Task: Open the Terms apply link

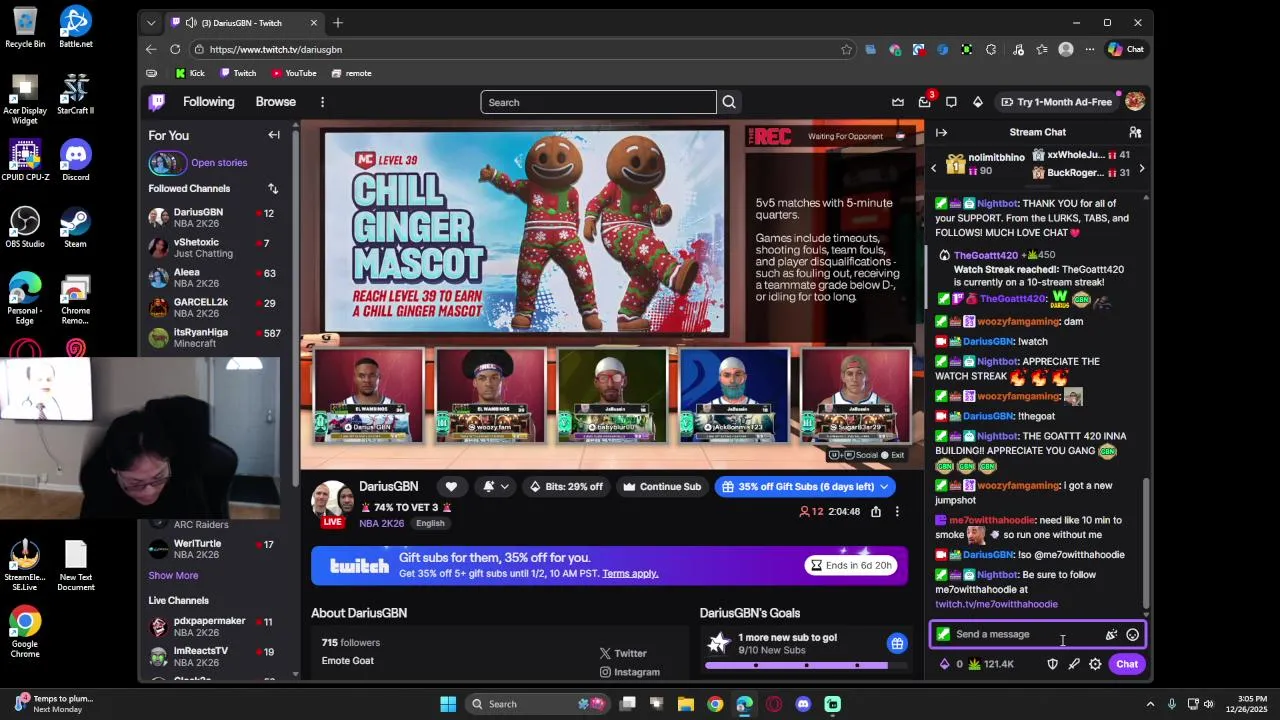Action: point(630,573)
